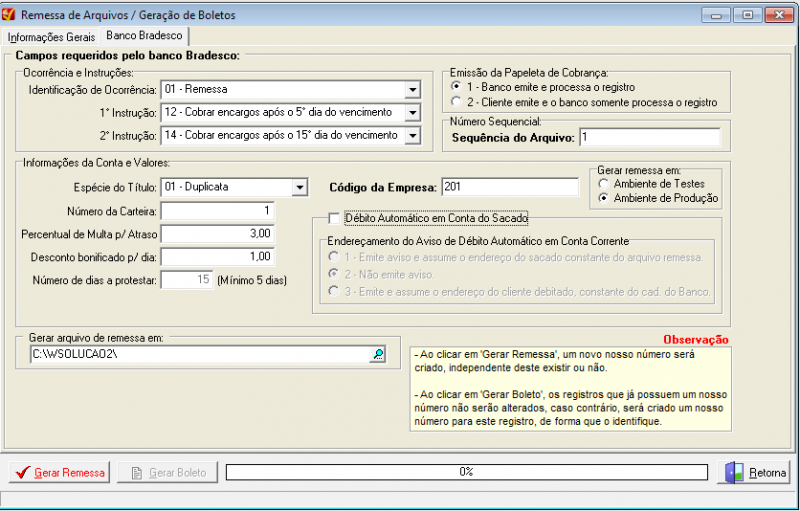This screenshot has height=511, width=800.
Task: Open folder browse magnifier icon
Action: [378, 354]
